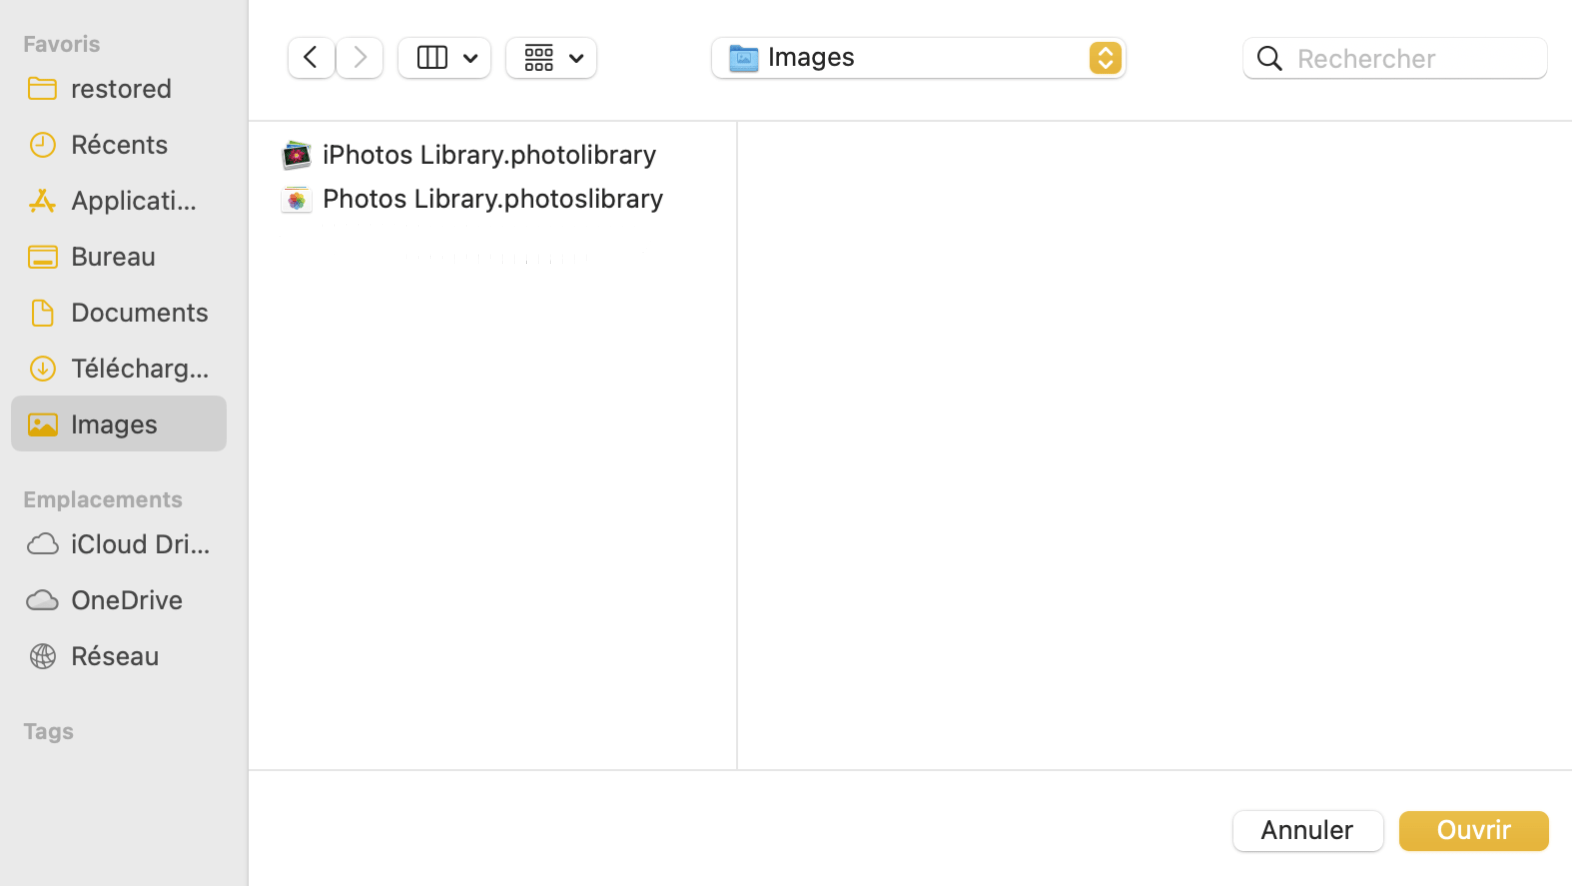The width and height of the screenshot is (1572, 886).
Task: Click the Réseau globe icon
Action: [x=42, y=656]
